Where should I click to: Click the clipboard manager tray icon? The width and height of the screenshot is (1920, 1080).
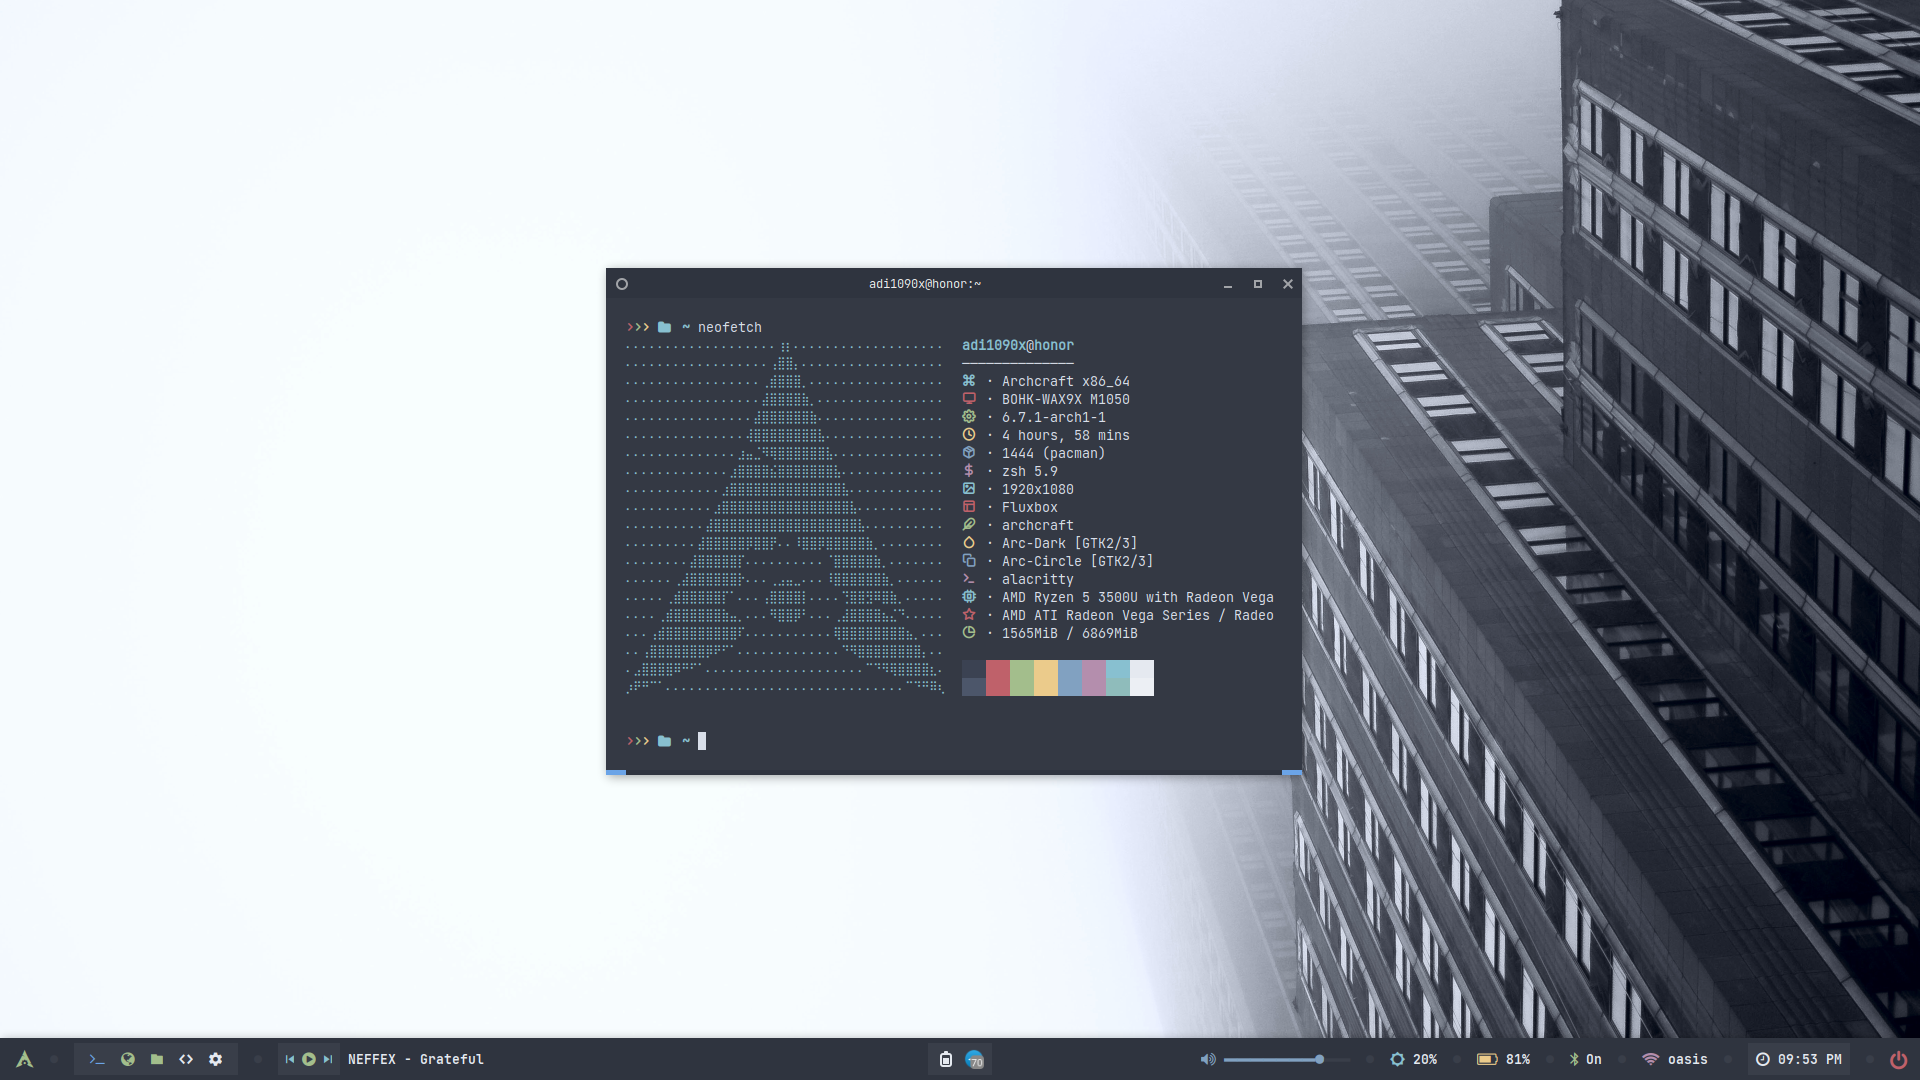[x=945, y=1059]
